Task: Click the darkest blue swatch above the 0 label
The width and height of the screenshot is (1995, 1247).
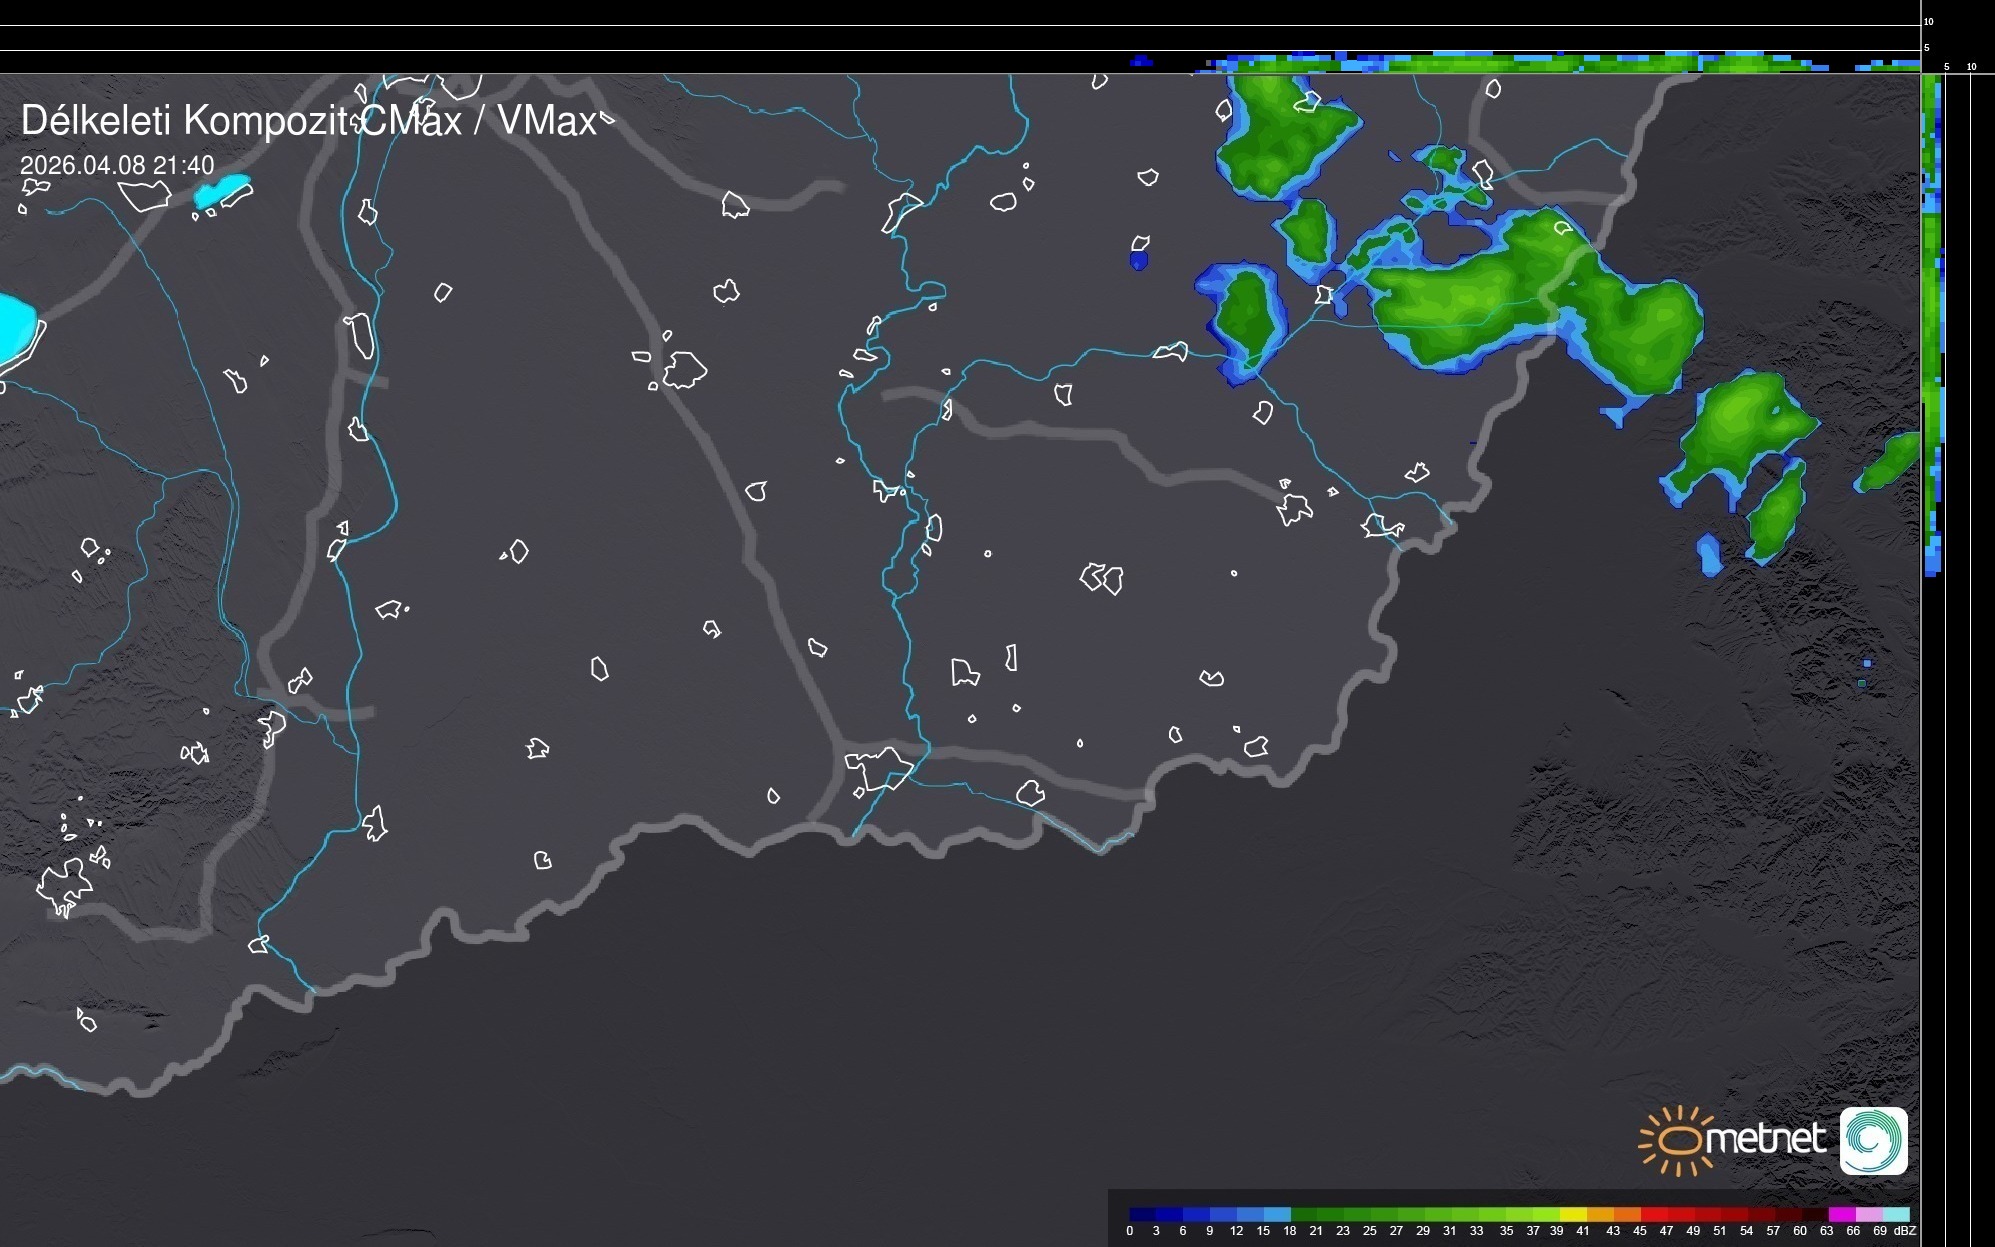Action: pos(1142,1214)
